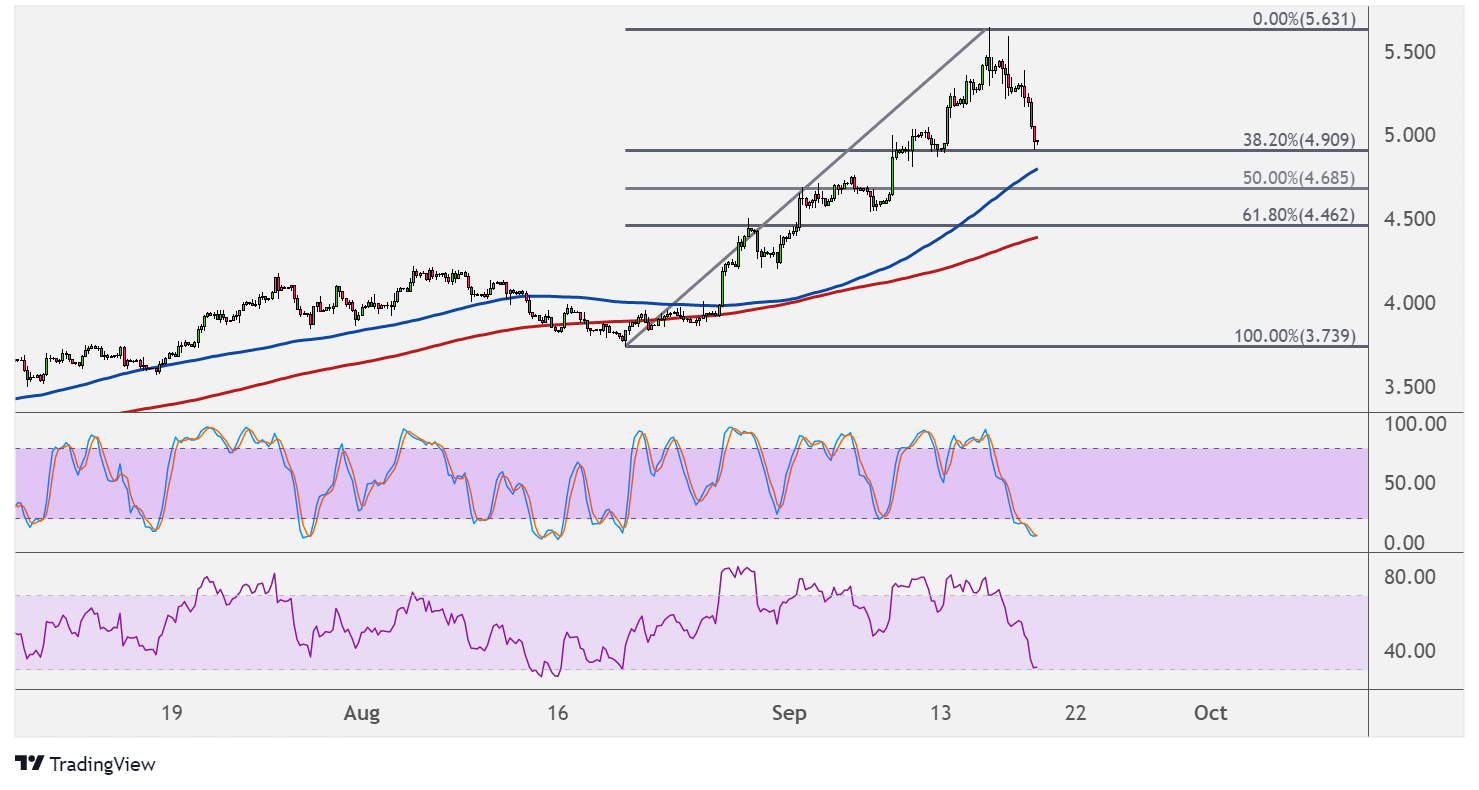Click the 4.500 price axis label
1479x790 pixels.
coord(1410,219)
